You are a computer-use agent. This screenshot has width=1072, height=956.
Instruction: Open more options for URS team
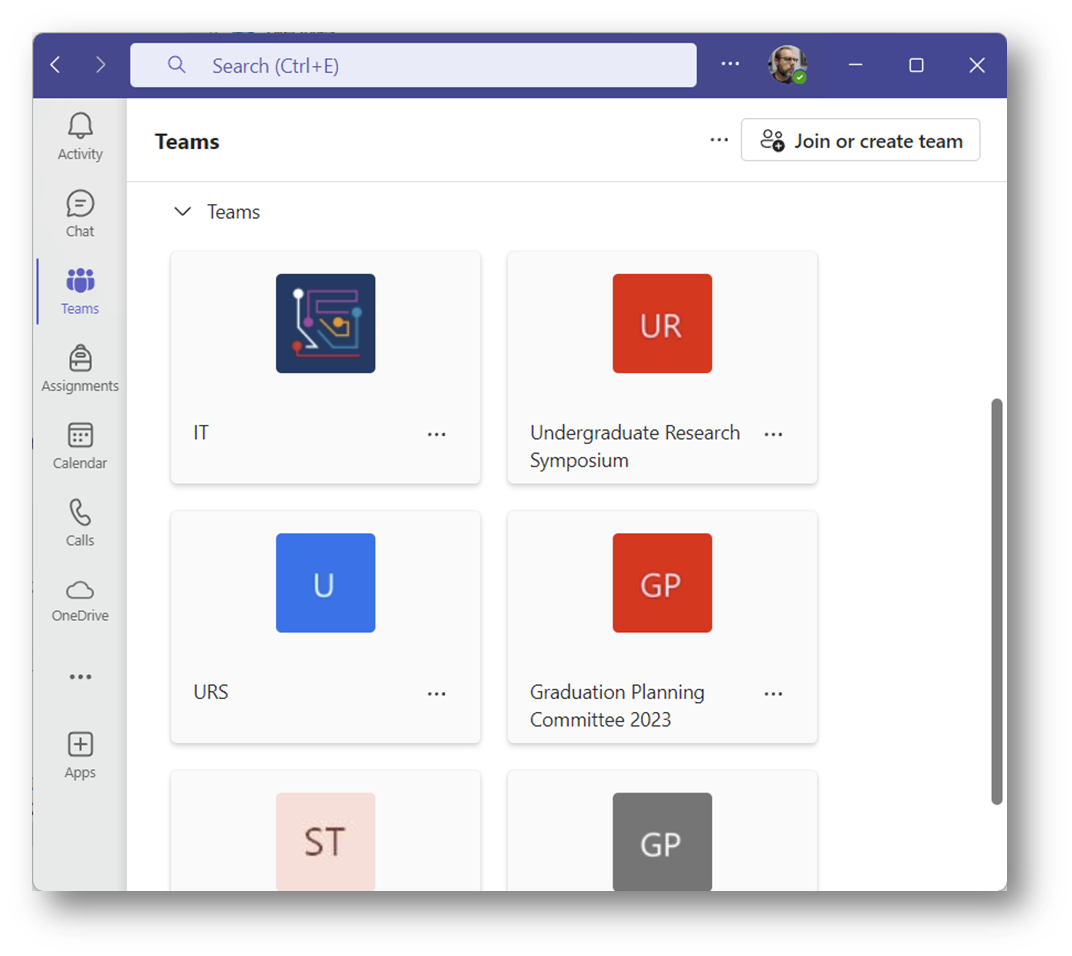pyautogui.click(x=437, y=693)
